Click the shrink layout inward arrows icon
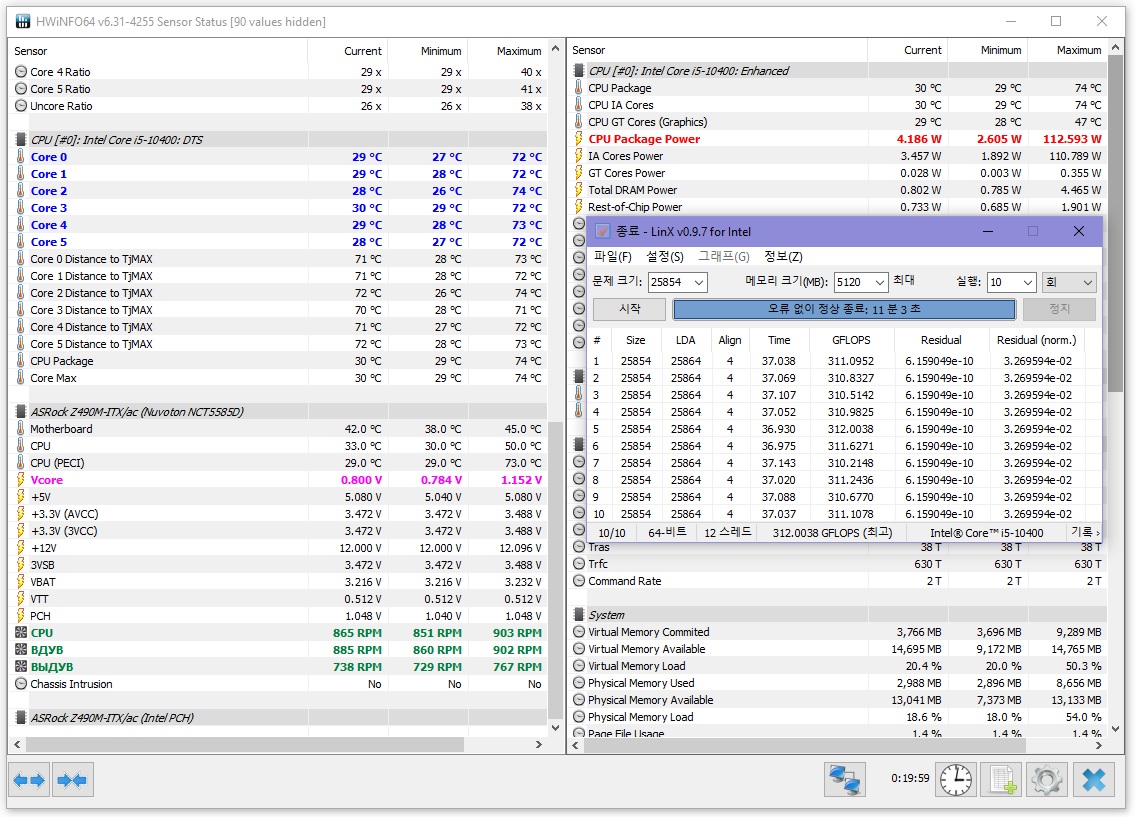This screenshot has width=1135, height=817. (72, 780)
